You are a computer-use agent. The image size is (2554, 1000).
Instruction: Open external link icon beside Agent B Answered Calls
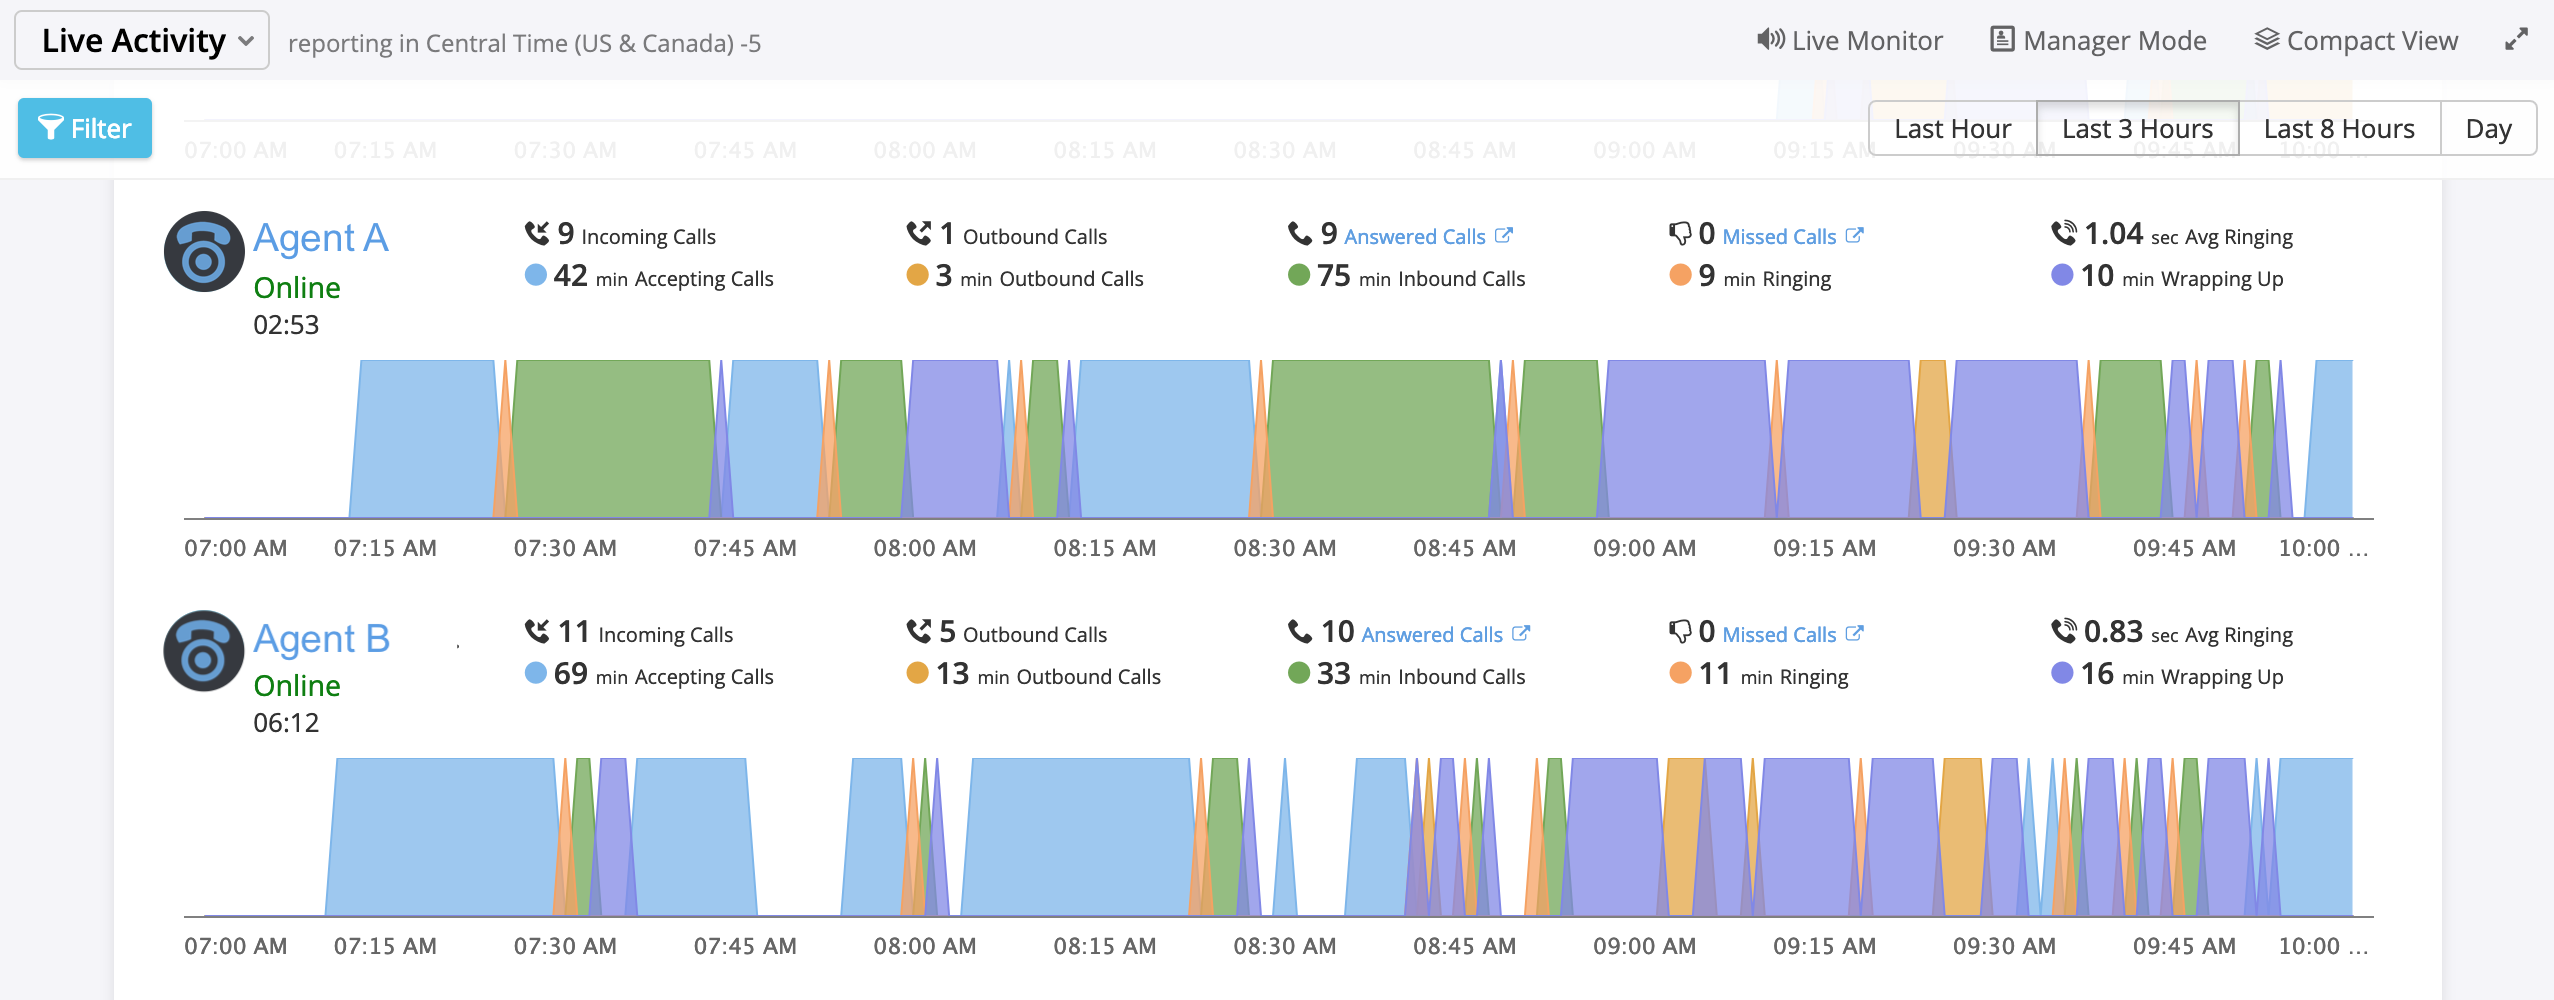(x=1521, y=634)
